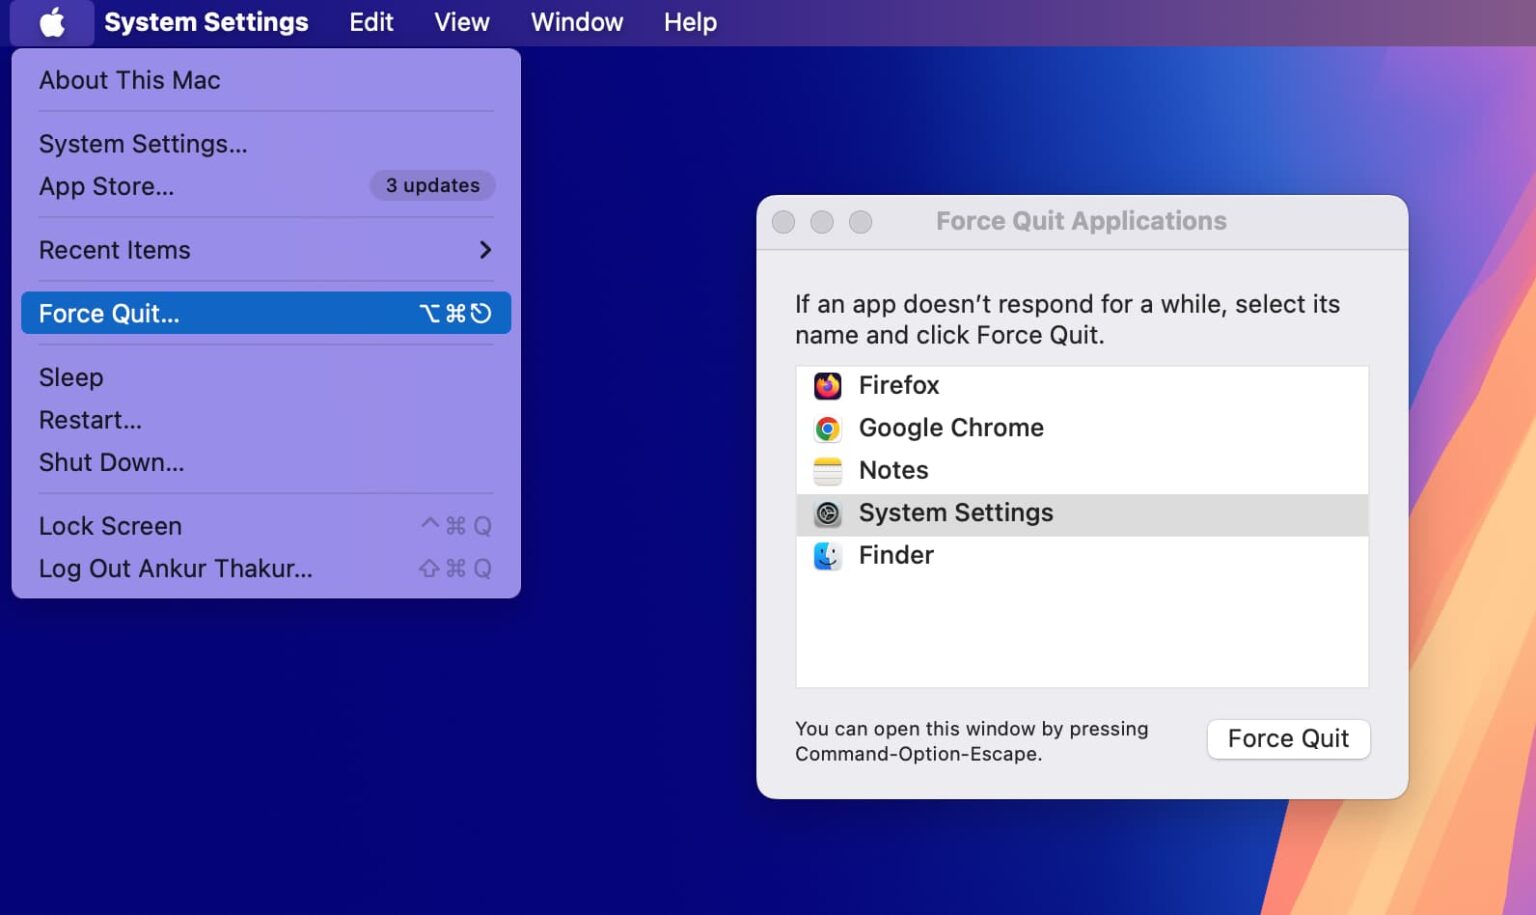Click the 3 updates badge

433,186
